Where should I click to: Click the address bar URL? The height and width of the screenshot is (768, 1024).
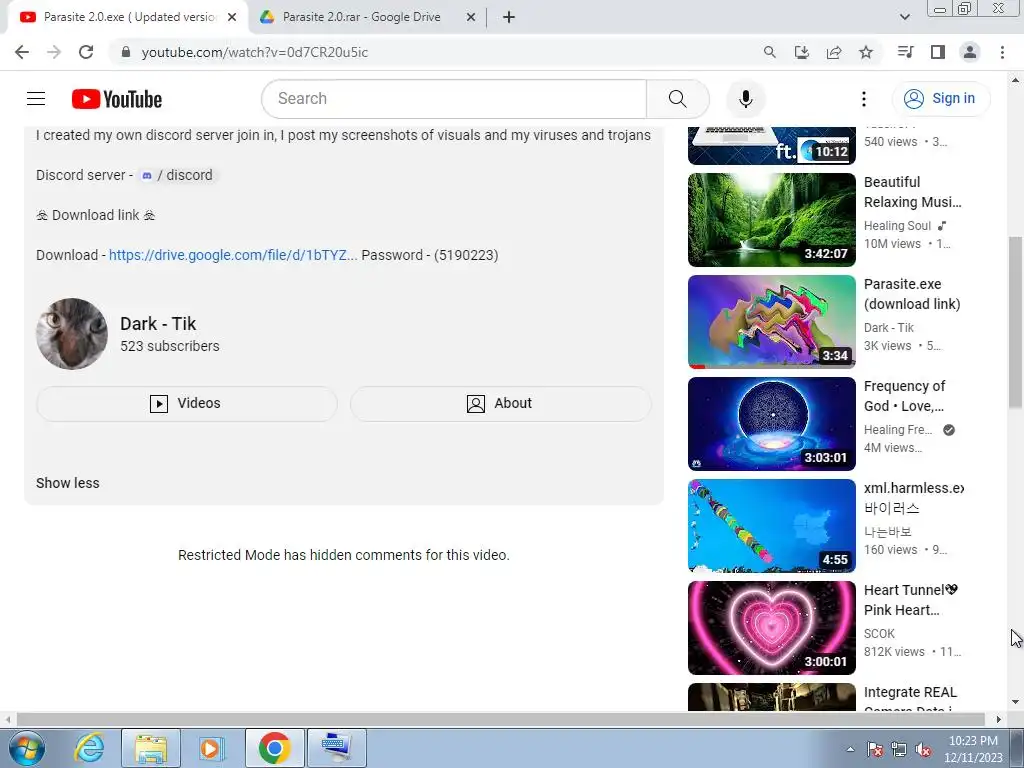[x=255, y=52]
